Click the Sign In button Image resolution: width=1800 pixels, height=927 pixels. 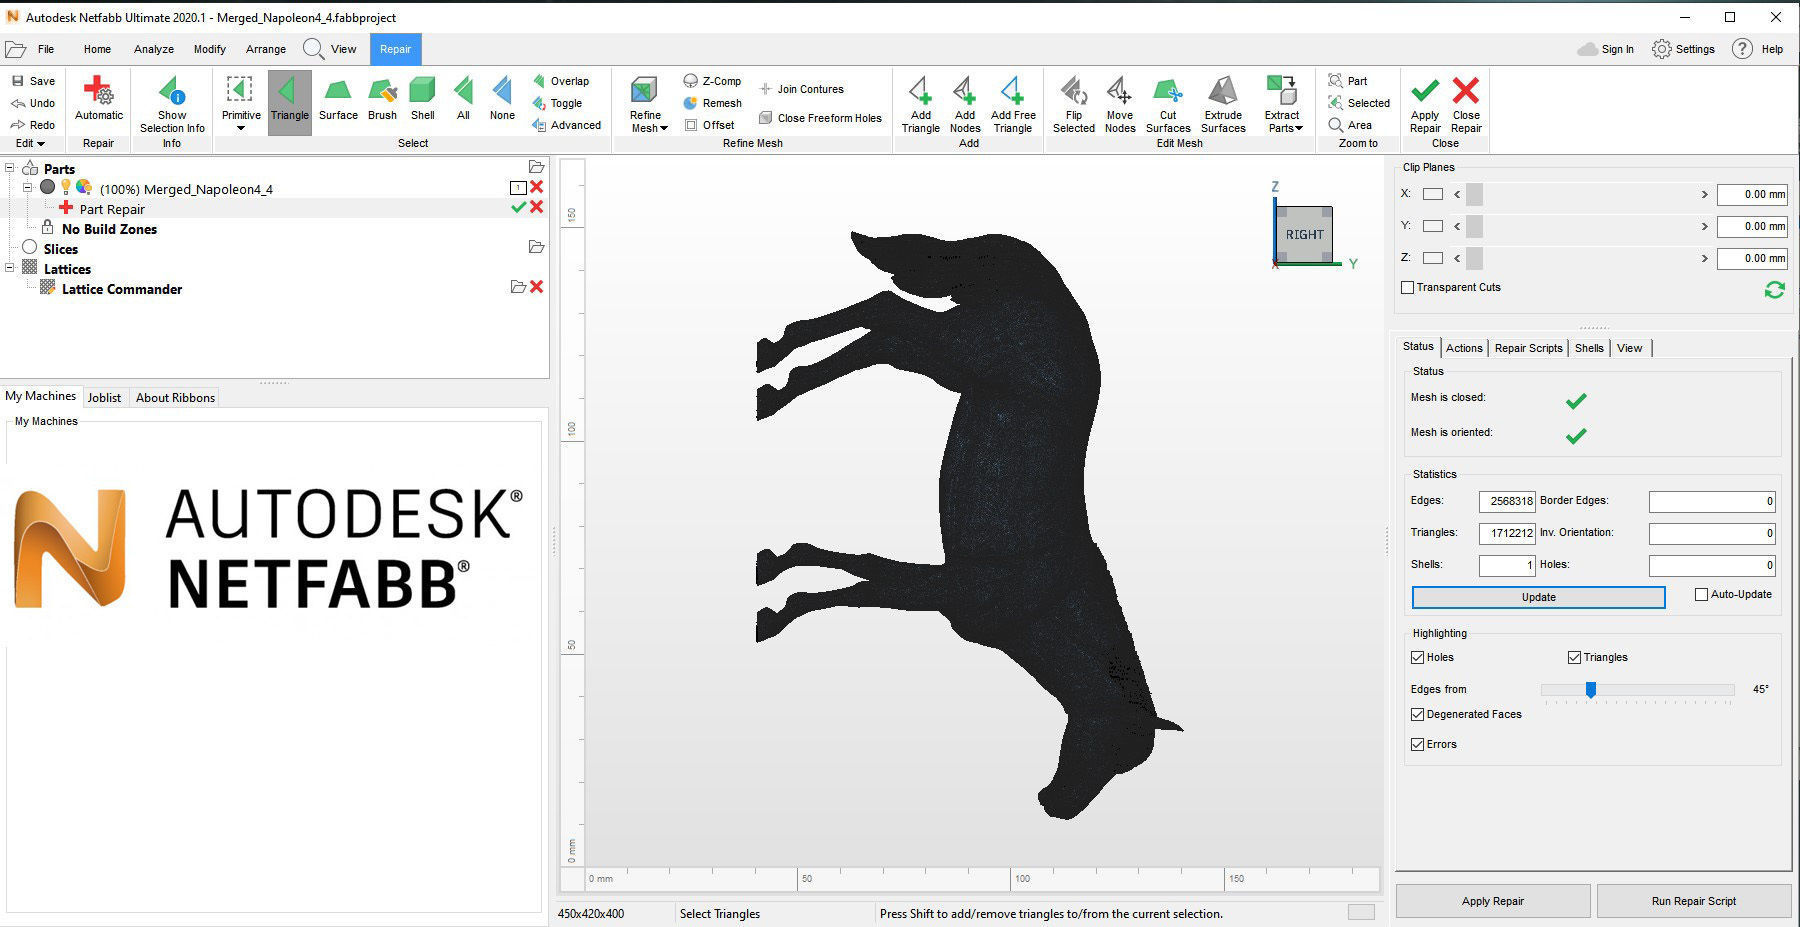point(1606,49)
